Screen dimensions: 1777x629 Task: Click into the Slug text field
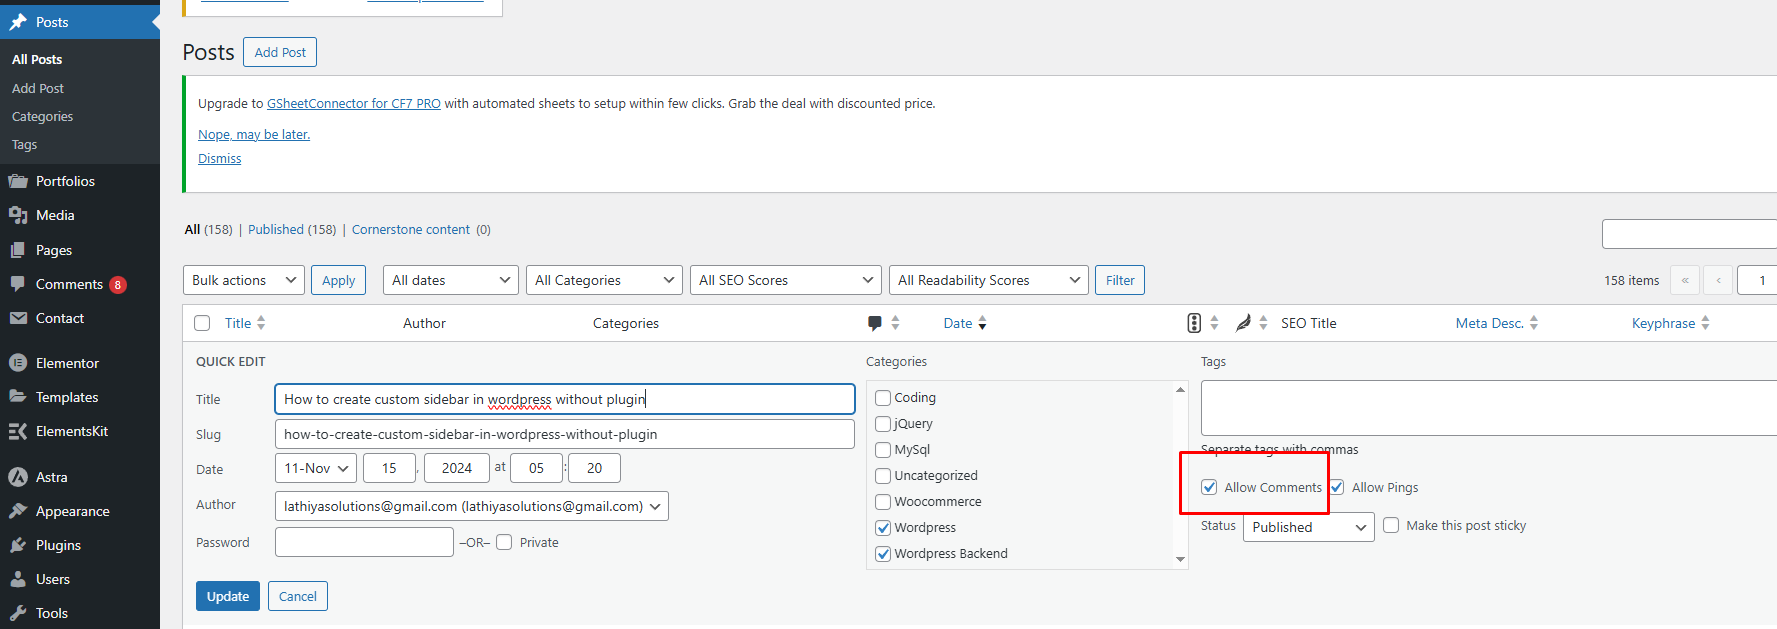564,434
